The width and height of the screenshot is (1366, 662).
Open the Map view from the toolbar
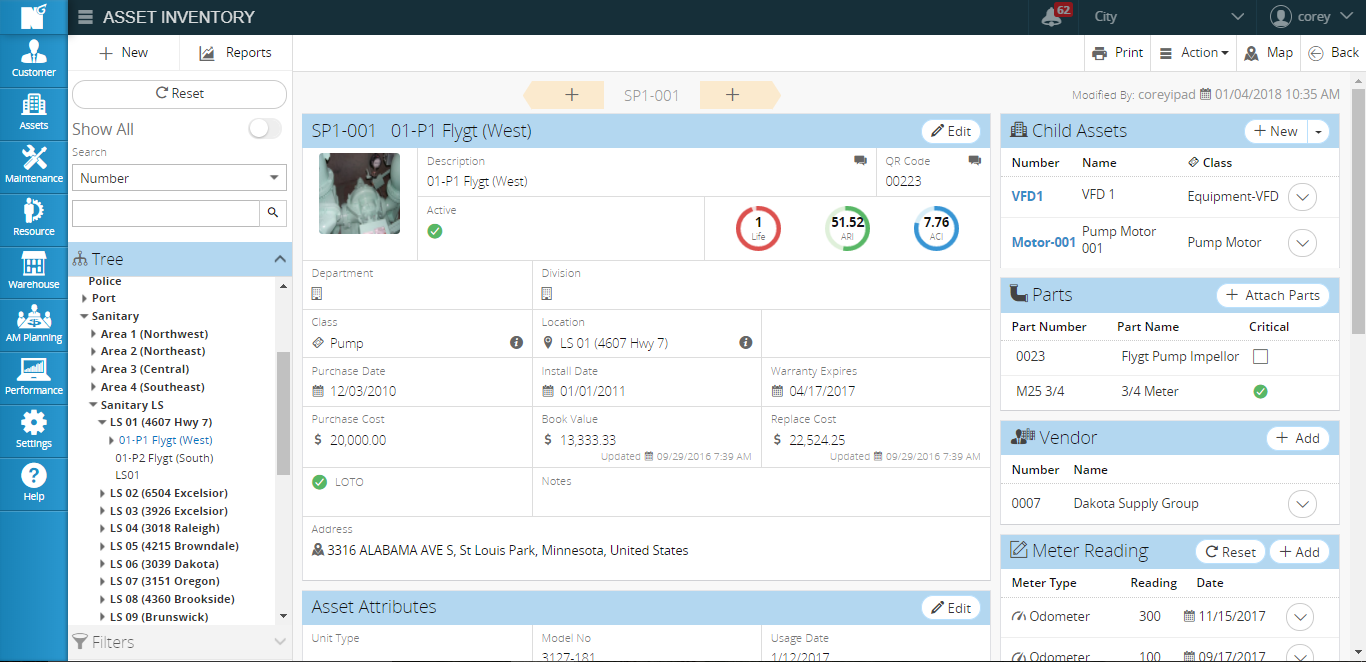coord(1268,52)
